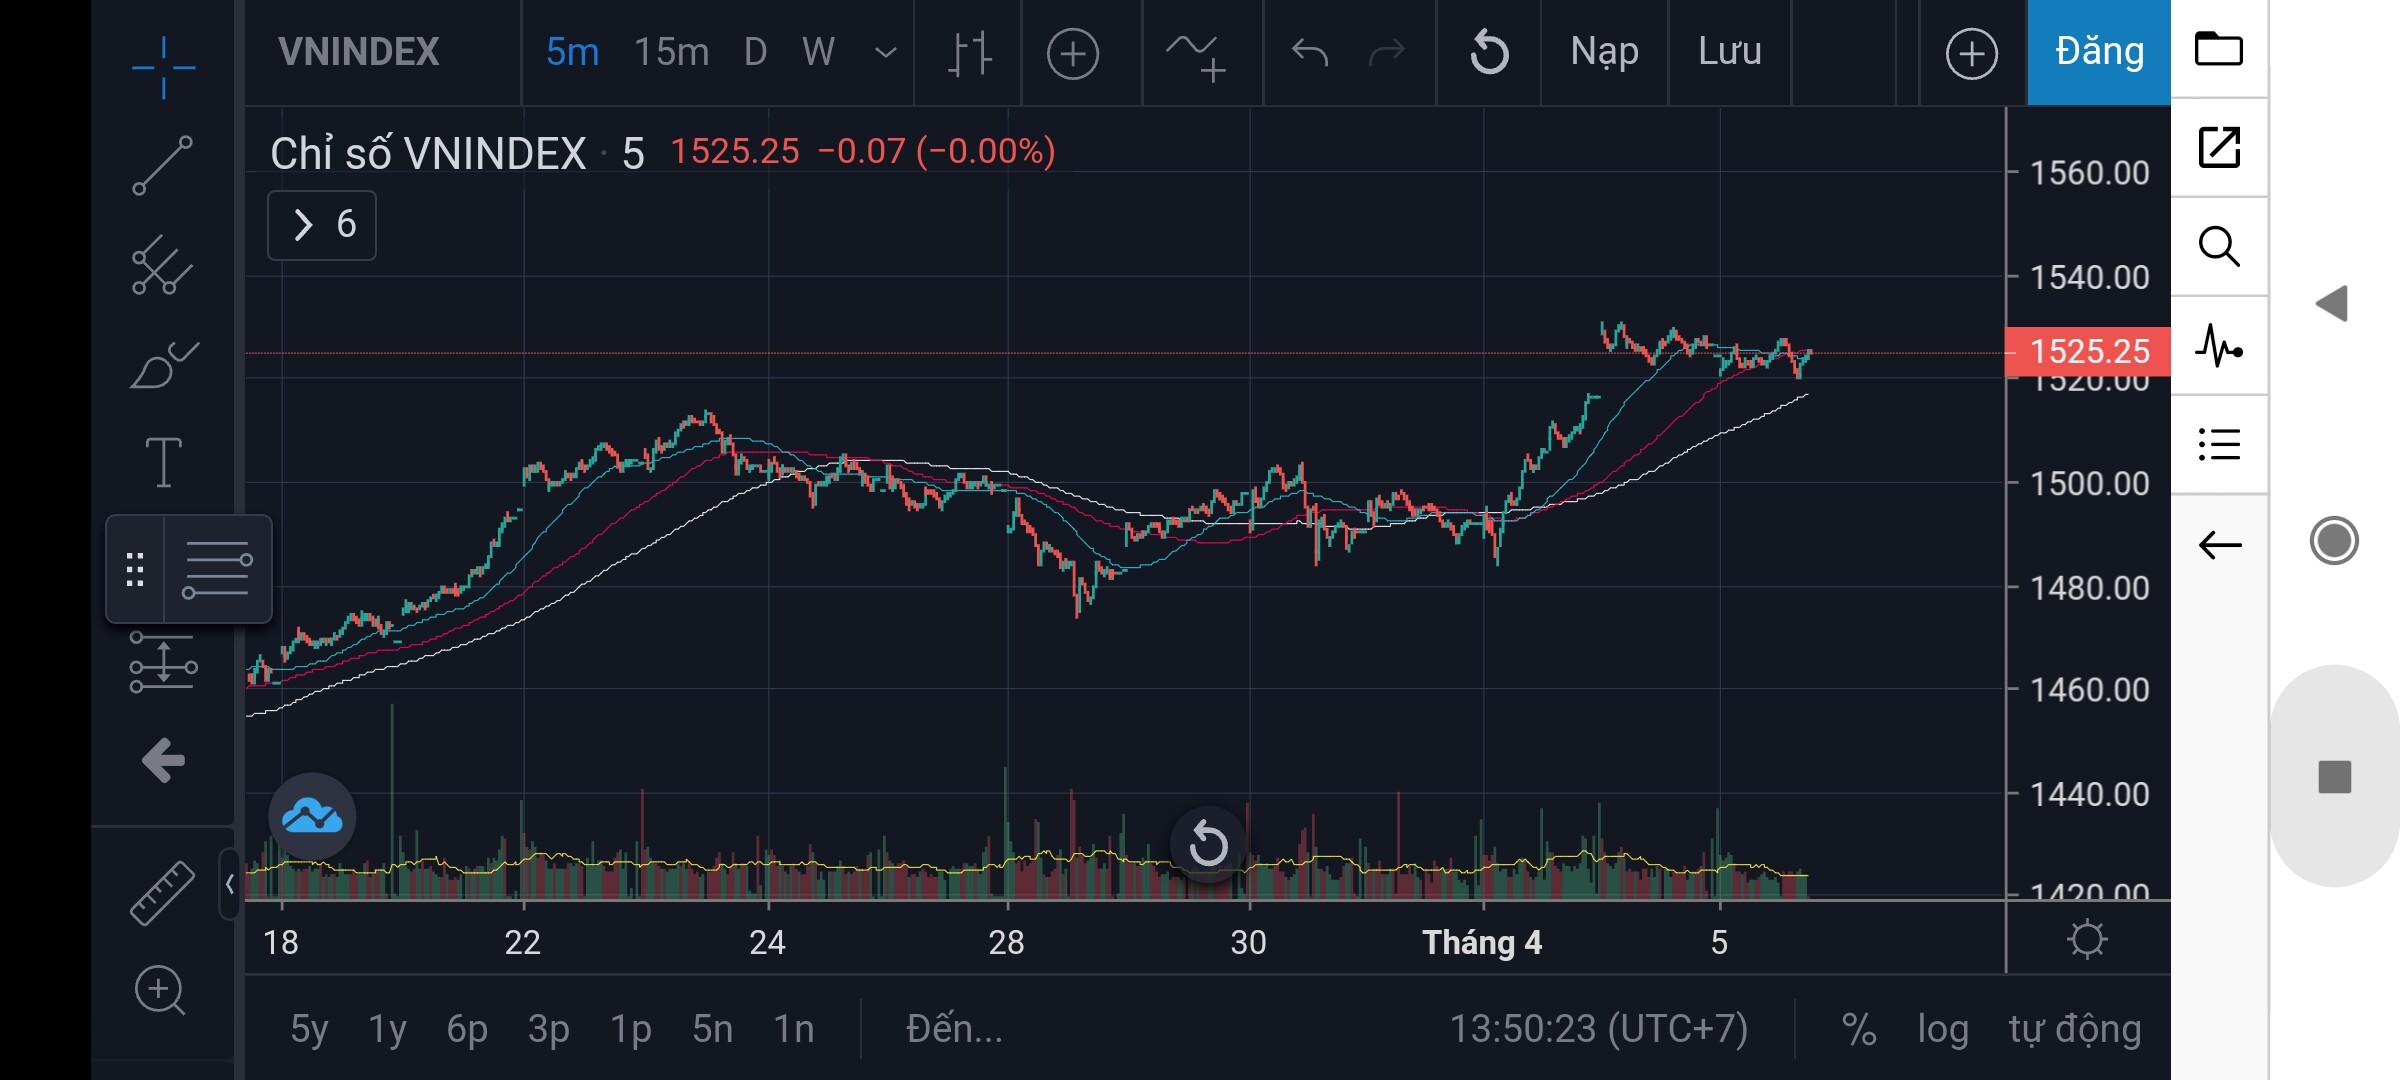Switch to 15m timeframe

pos(671,52)
